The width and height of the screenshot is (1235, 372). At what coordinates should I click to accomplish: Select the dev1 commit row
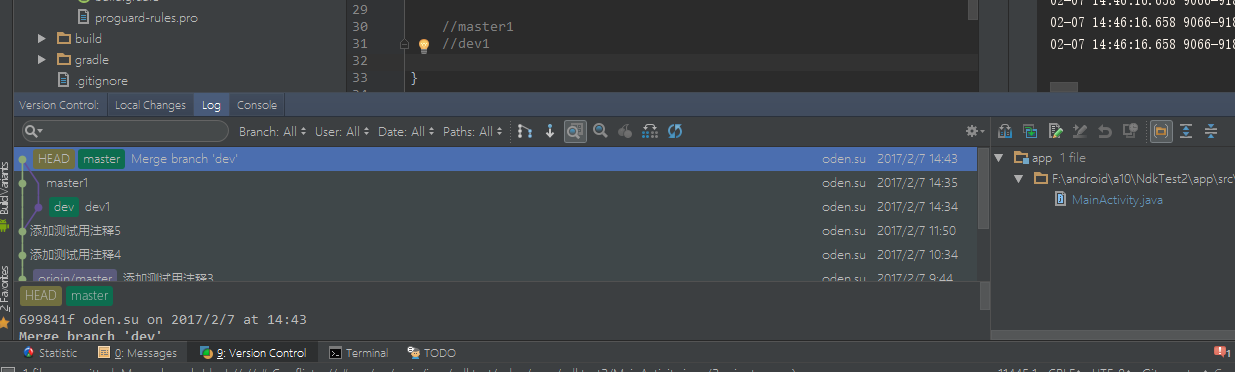tap(495, 207)
